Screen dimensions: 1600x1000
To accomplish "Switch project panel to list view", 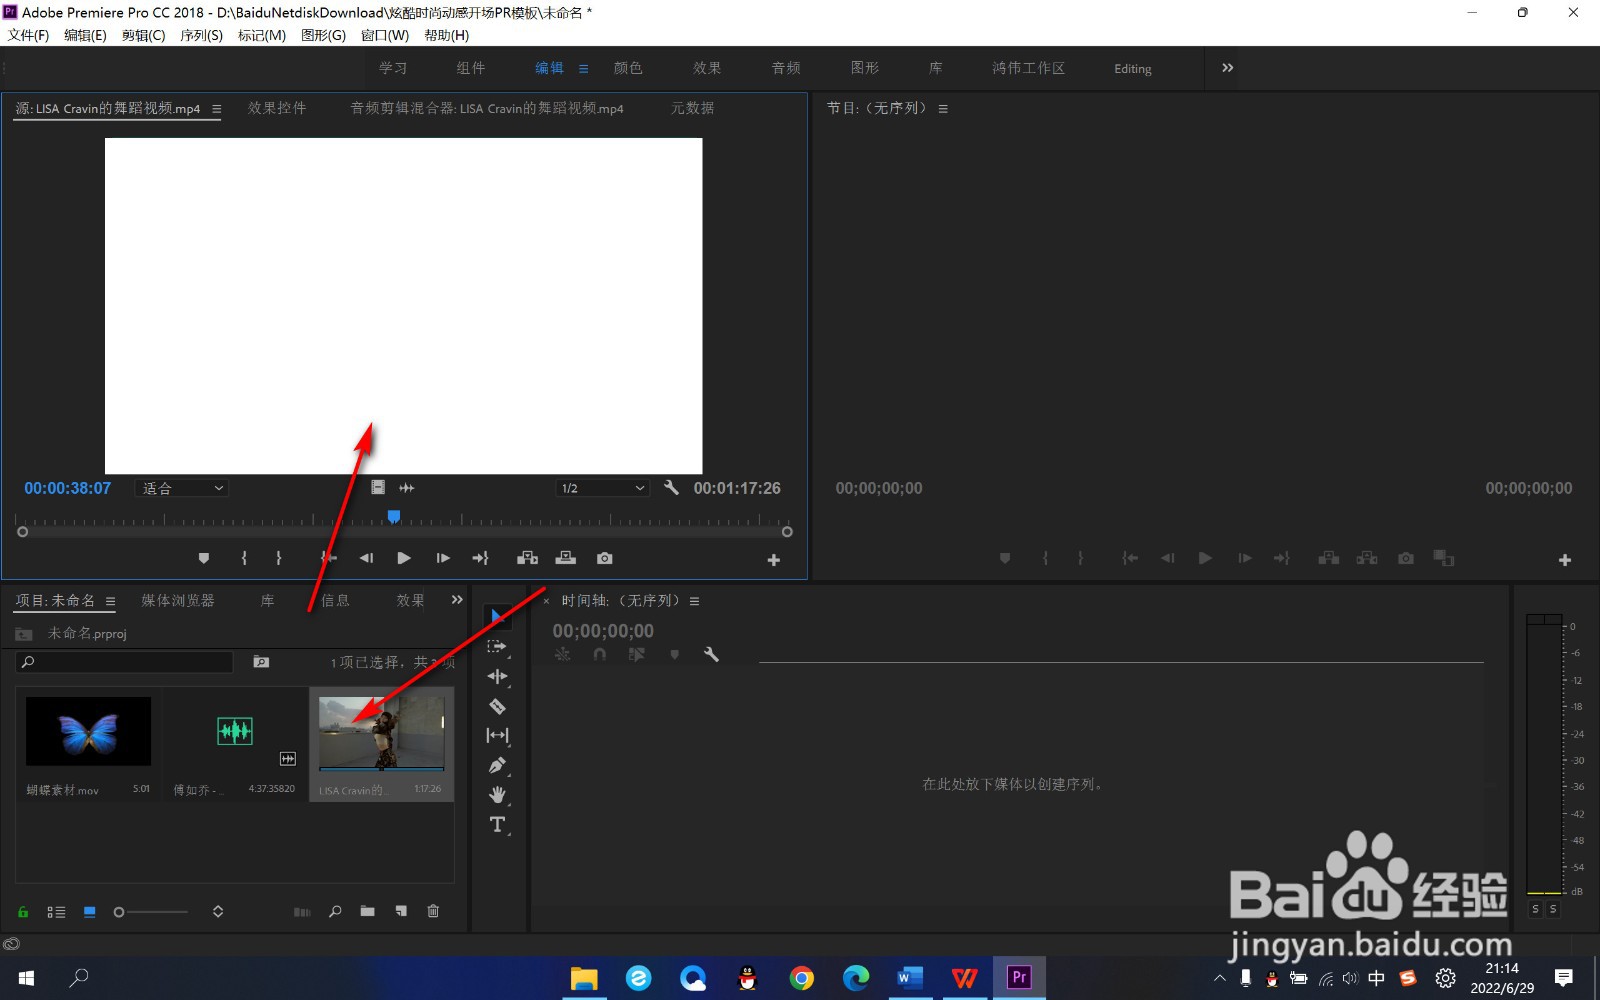I will point(56,912).
